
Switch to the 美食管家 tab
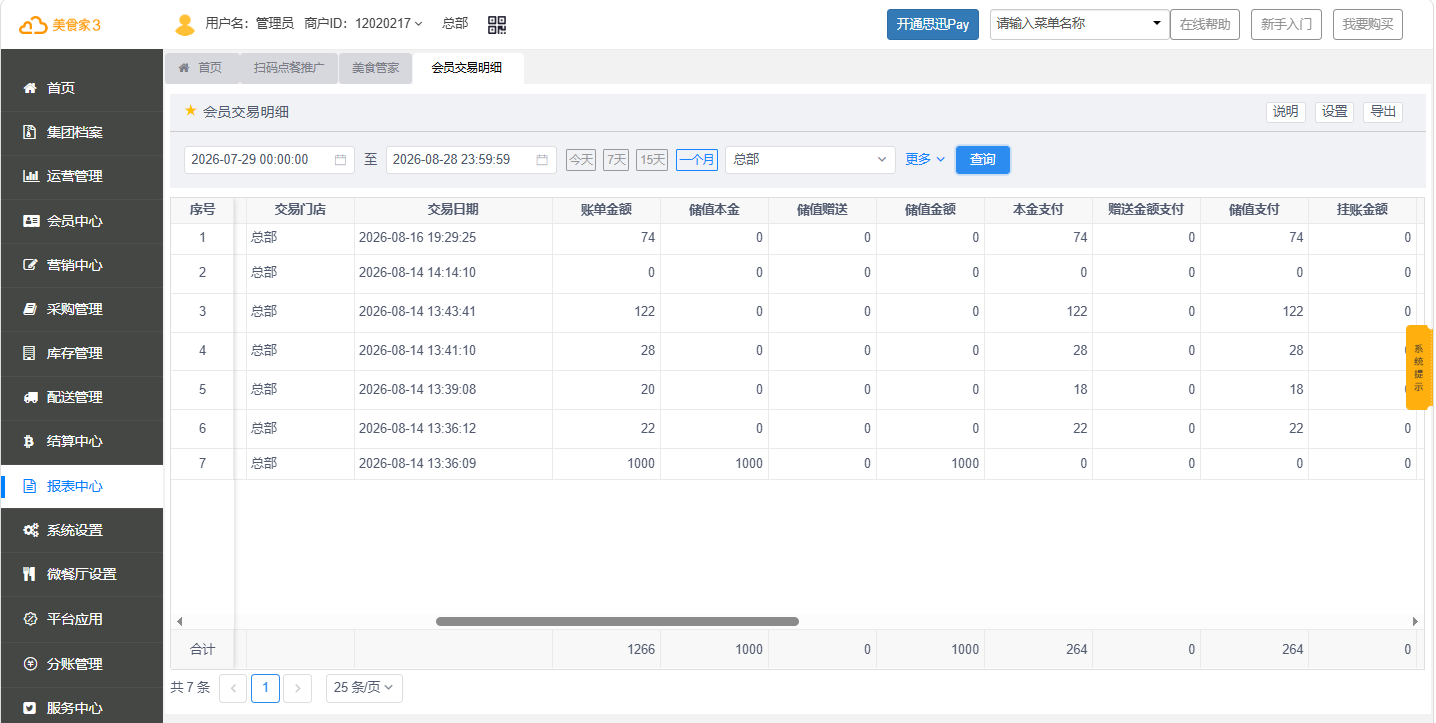pyautogui.click(x=376, y=68)
